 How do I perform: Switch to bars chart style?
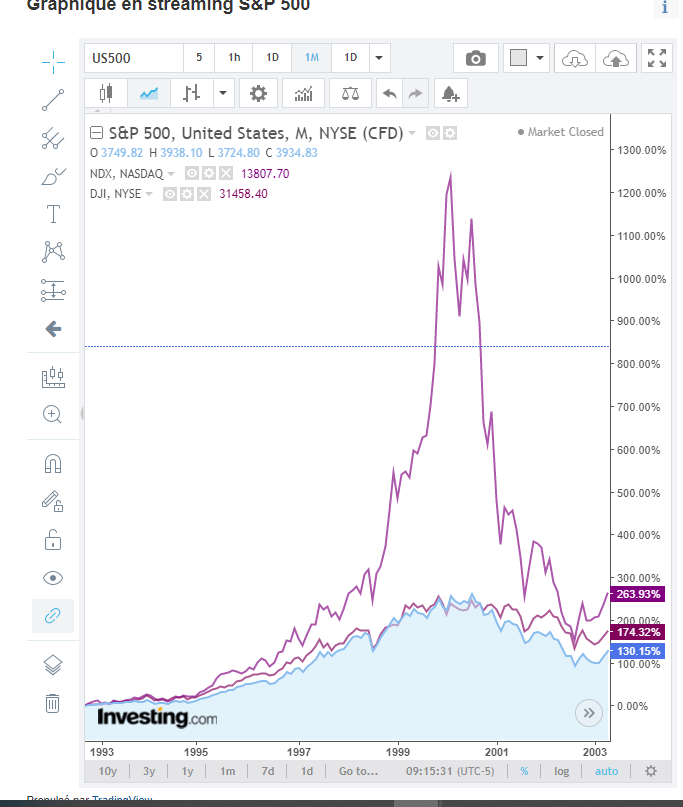click(191, 94)
